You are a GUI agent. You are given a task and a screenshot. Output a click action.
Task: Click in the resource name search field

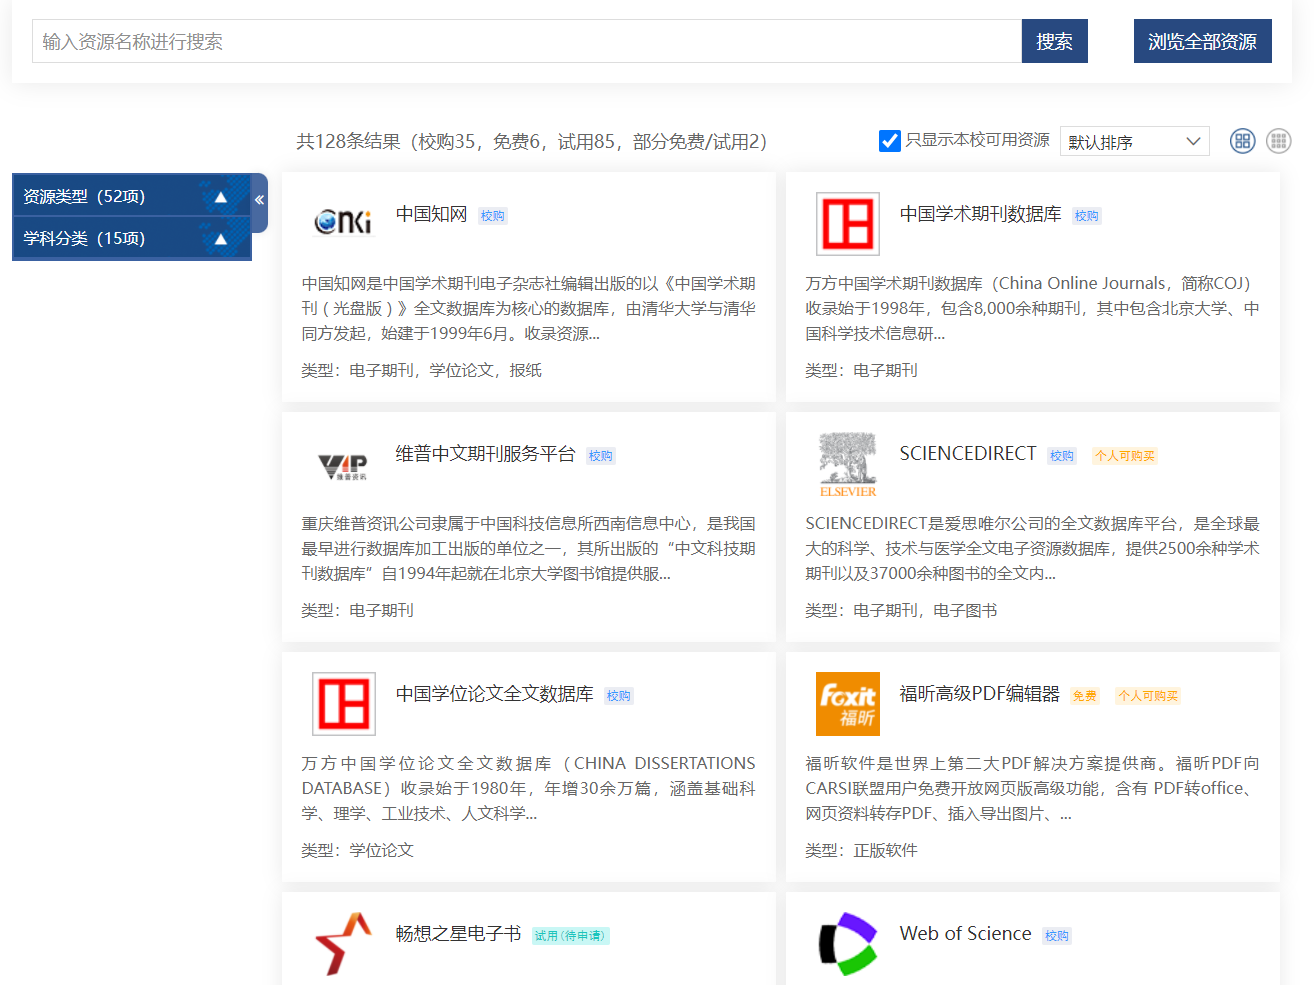click(526, 42)
